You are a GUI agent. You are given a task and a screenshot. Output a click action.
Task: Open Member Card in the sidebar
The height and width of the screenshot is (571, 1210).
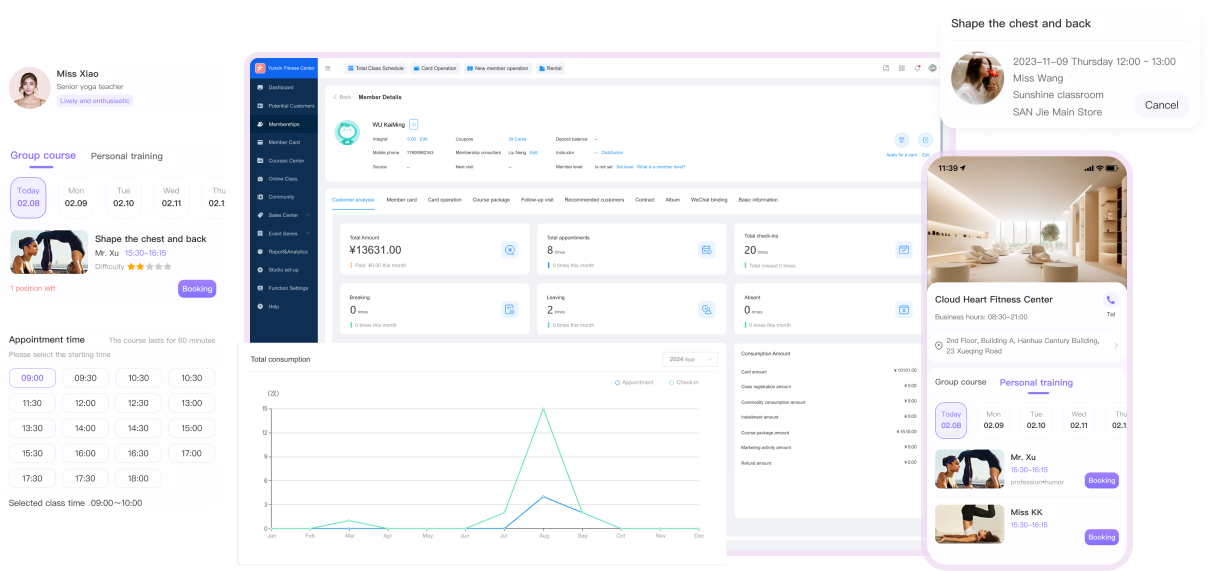pyautogui.click(x=284, y=142)
